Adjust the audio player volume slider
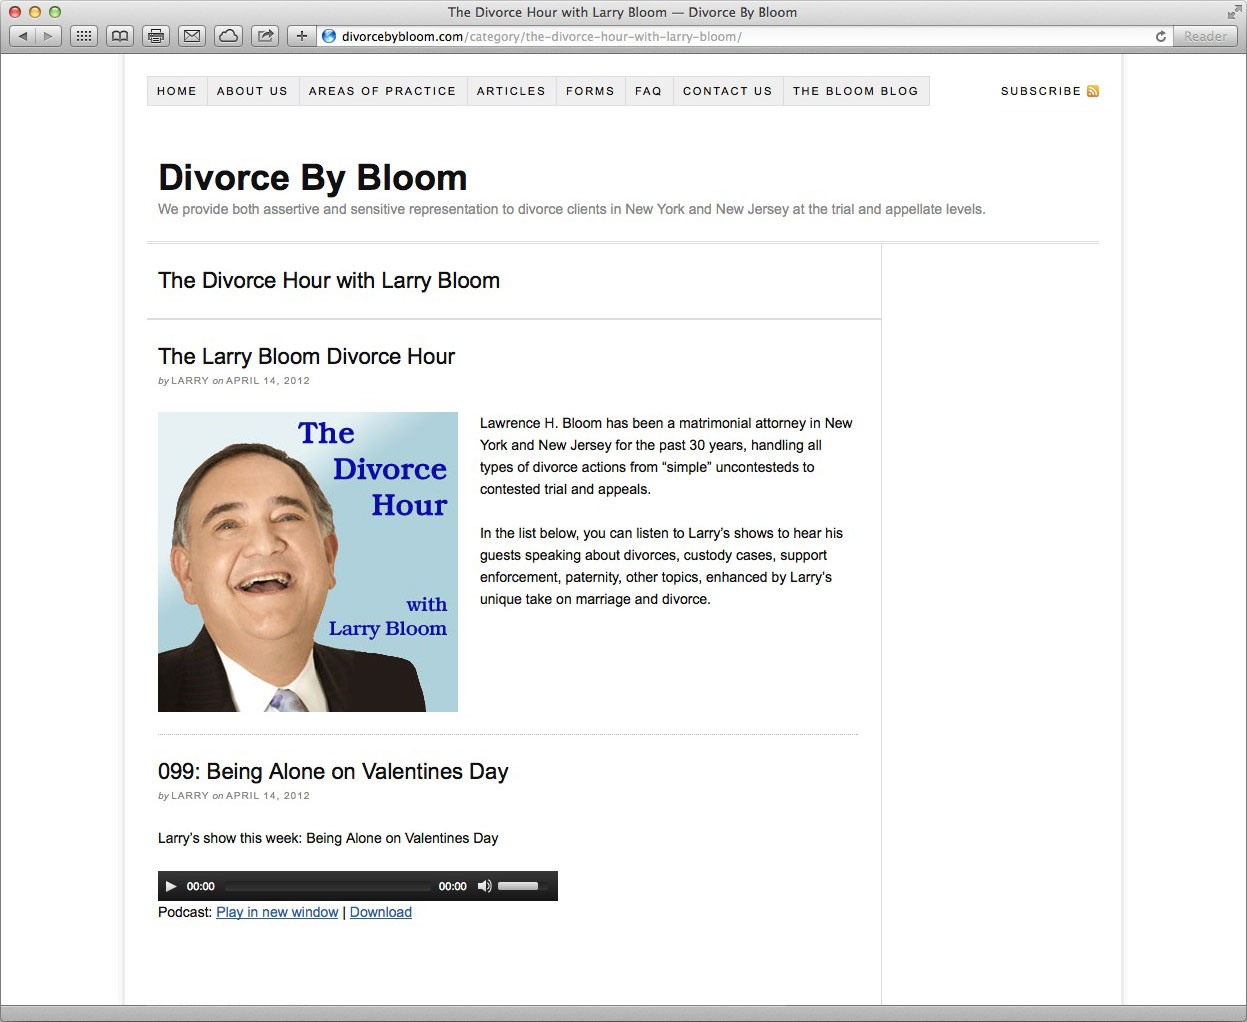The width and height of the screenshot is (1247, 1022). [x=522, y=886]
